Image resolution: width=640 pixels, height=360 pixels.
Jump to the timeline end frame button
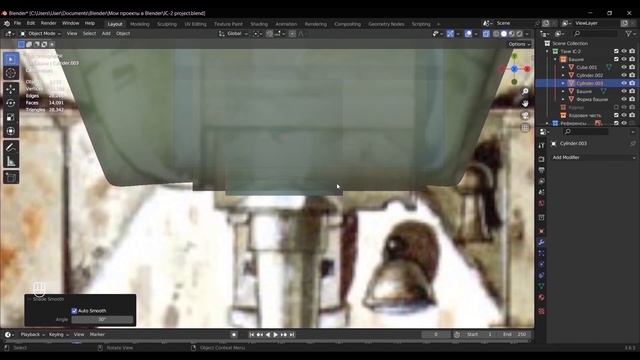click(x=292, y=335)
